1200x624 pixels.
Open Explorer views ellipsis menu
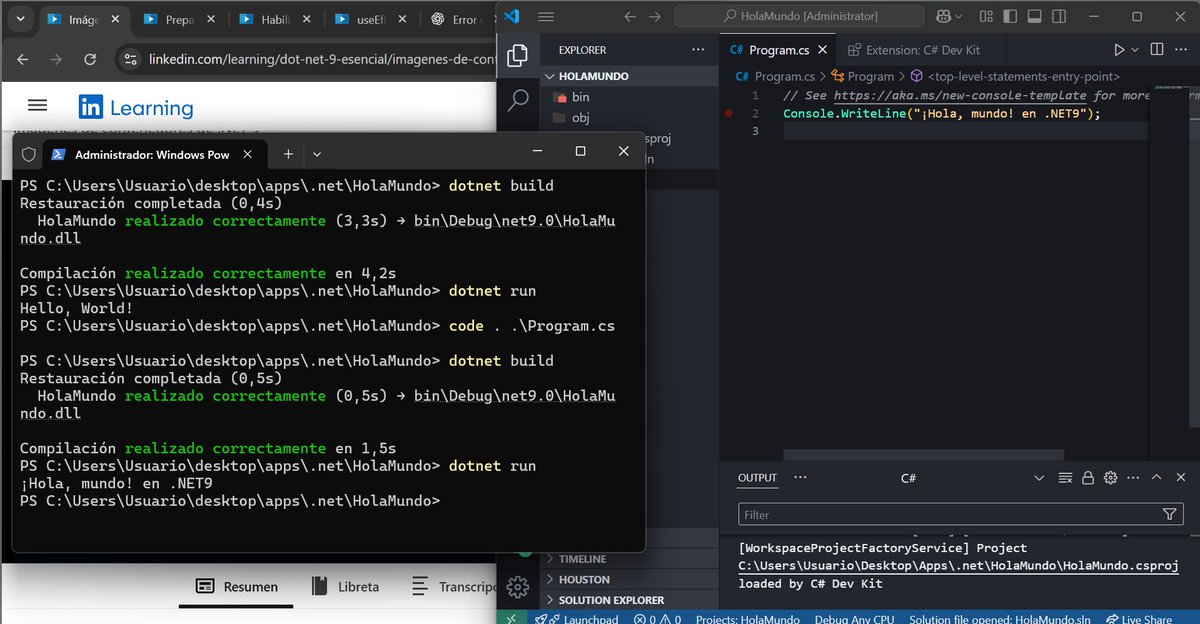(x=697, y=50)
